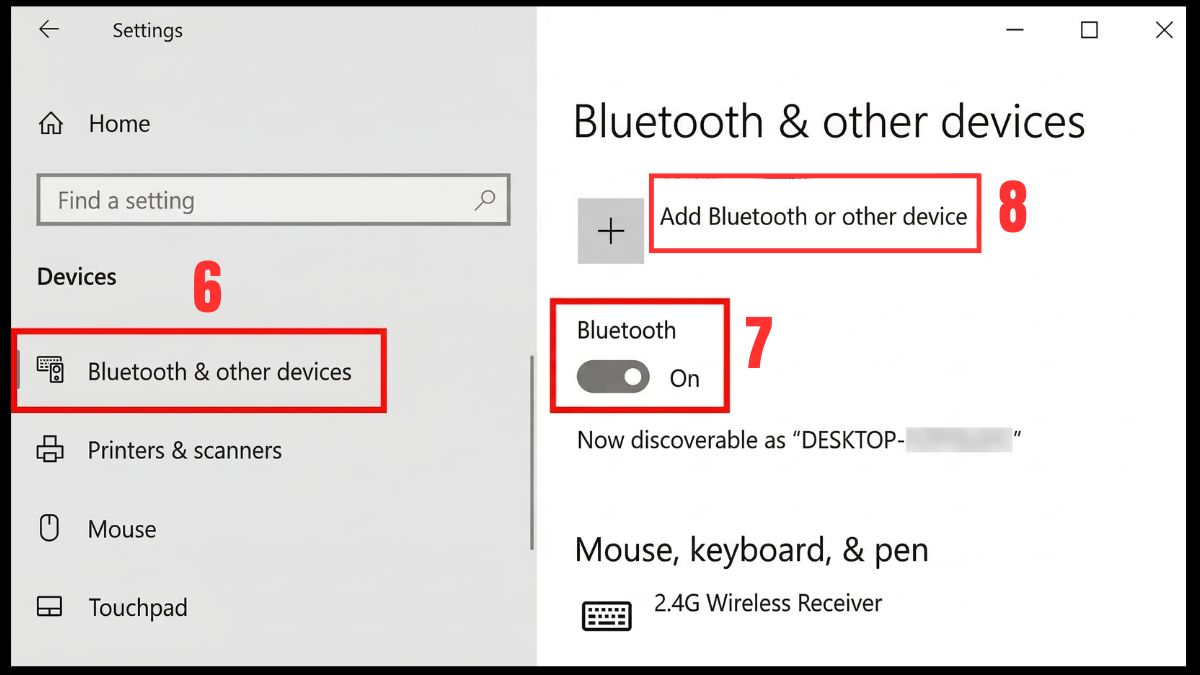Click the back arrow in Settings

coord(48,30)
